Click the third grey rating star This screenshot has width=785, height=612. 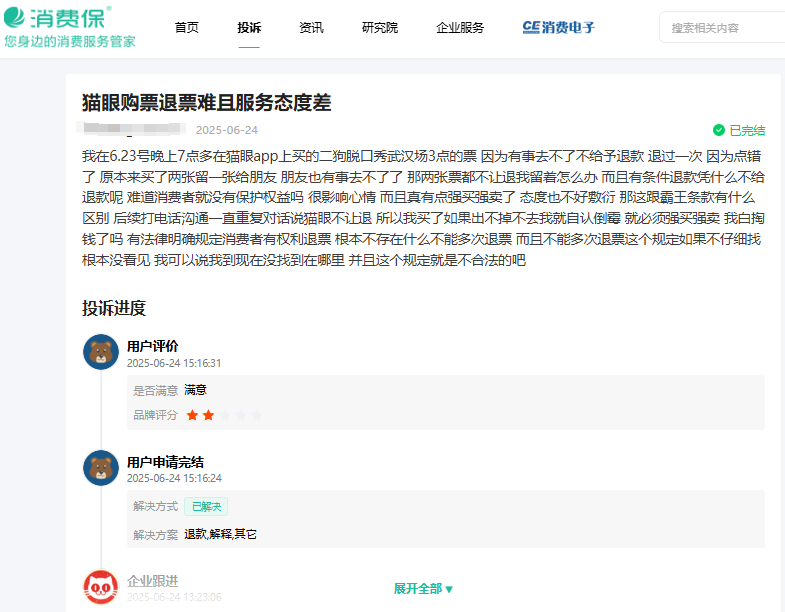click(225, 415)
